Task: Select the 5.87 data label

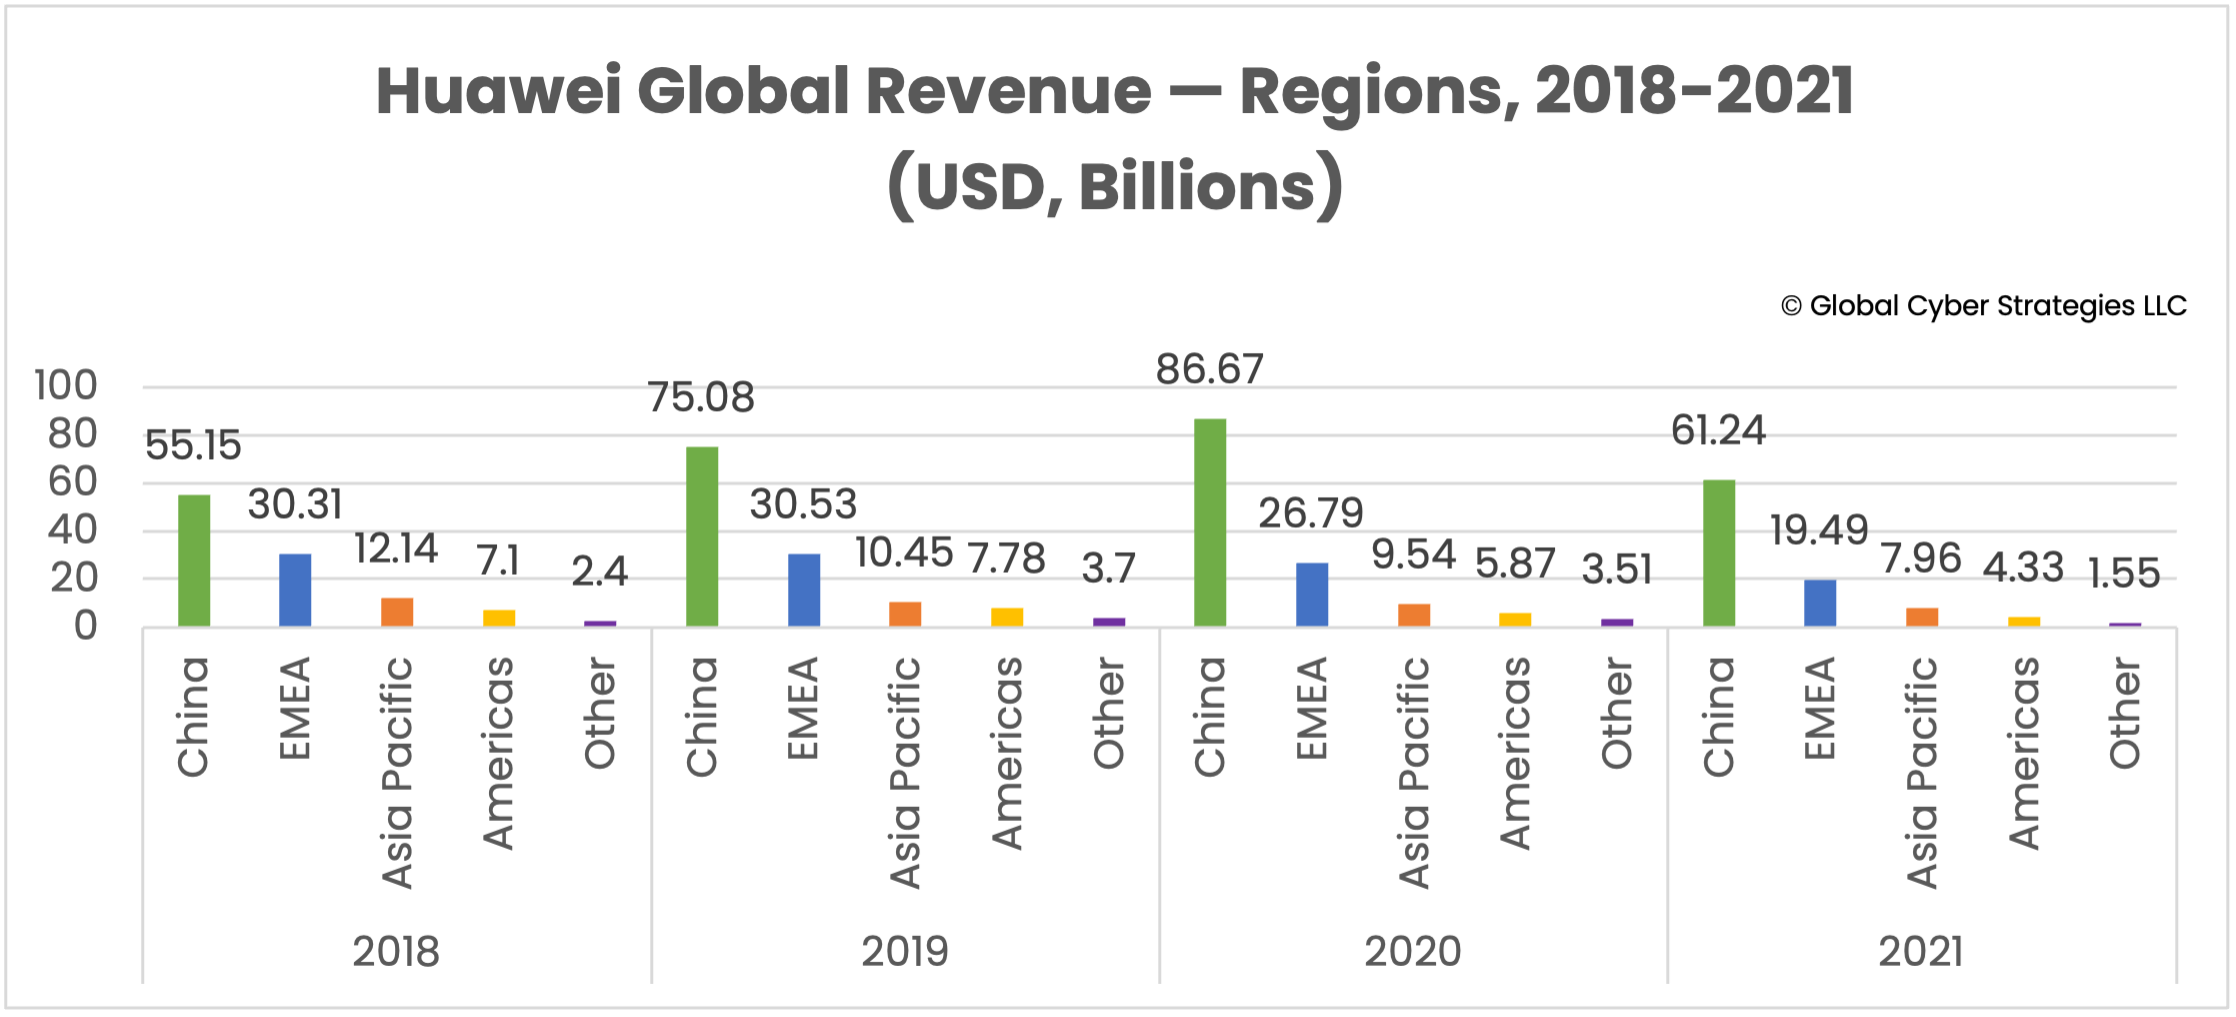Action: [x=1515, y=563]
